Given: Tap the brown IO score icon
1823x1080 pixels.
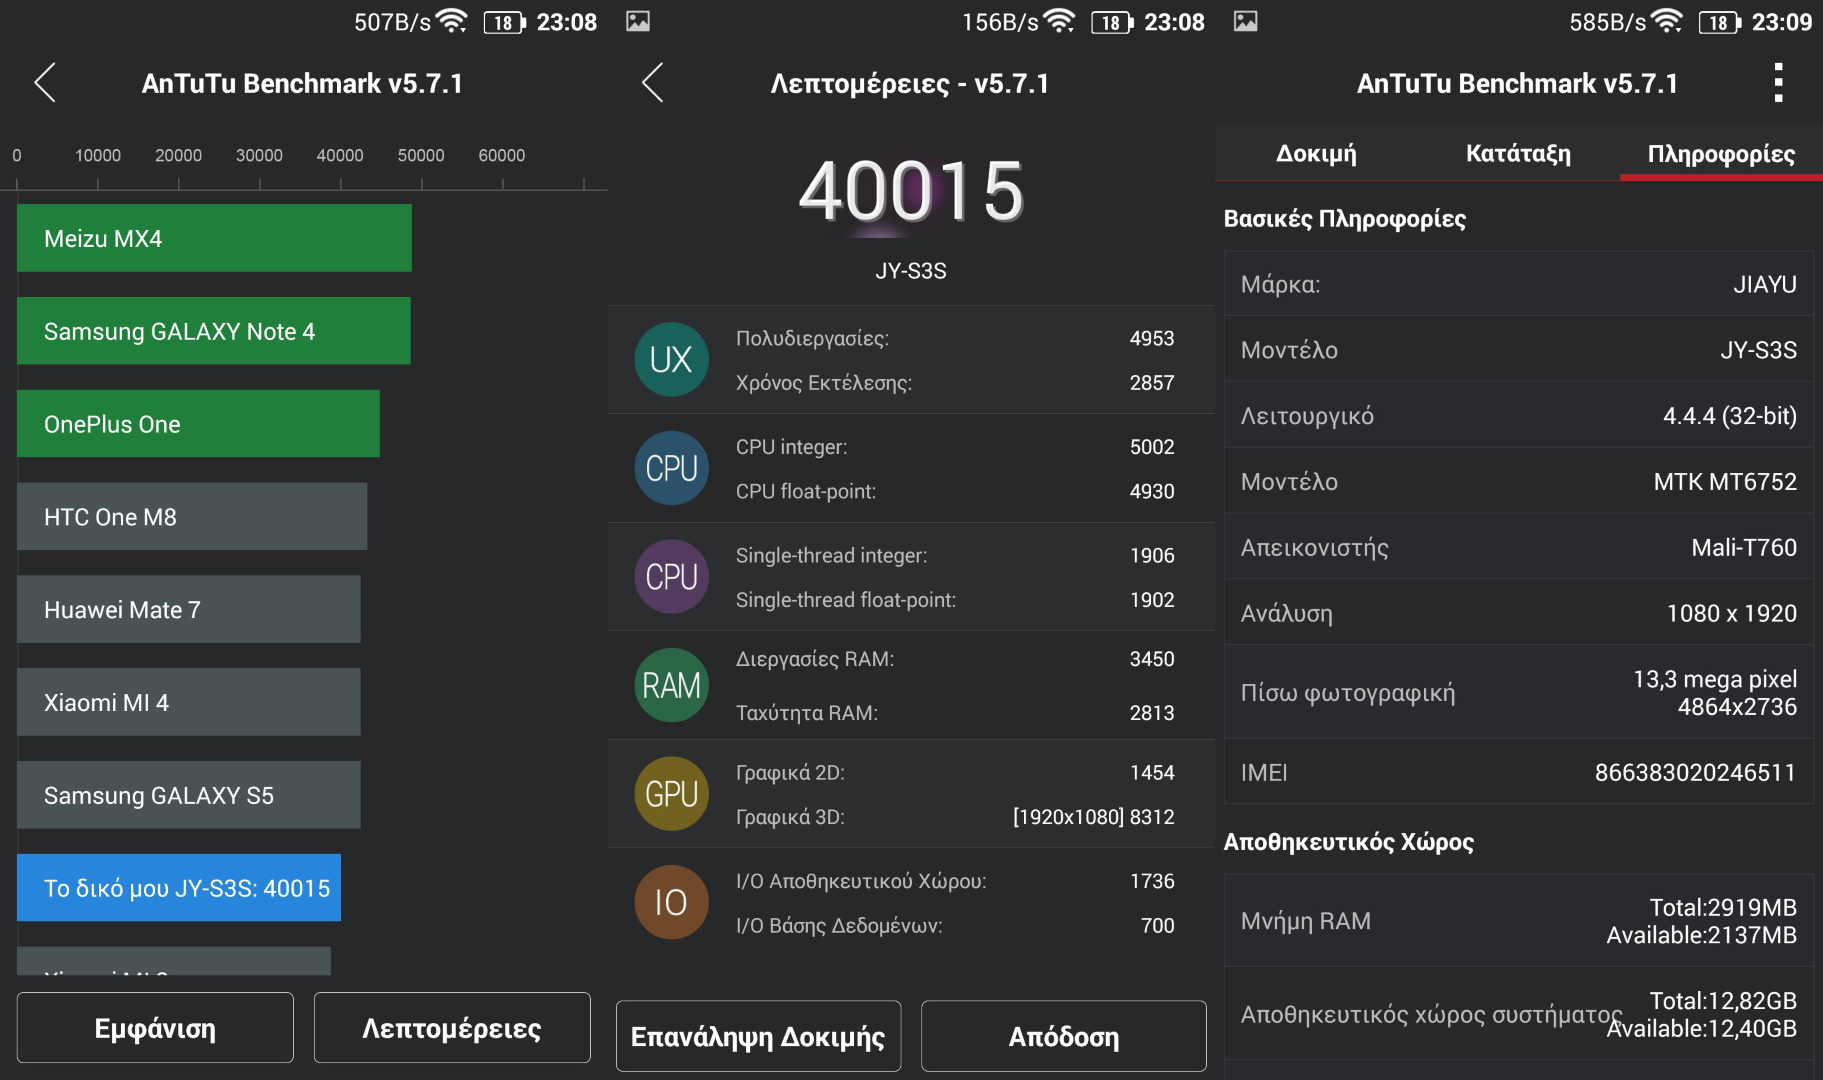Looking at the screenshot, I should [x=671, y=902].
